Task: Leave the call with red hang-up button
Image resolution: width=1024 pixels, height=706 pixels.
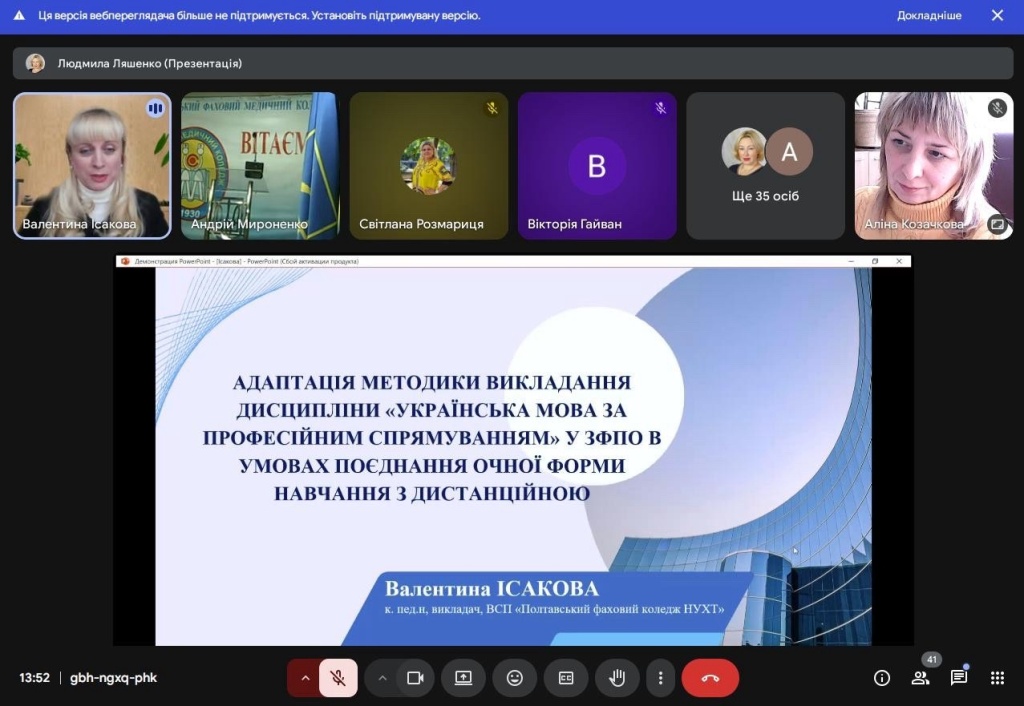Action: pos(710,678)
